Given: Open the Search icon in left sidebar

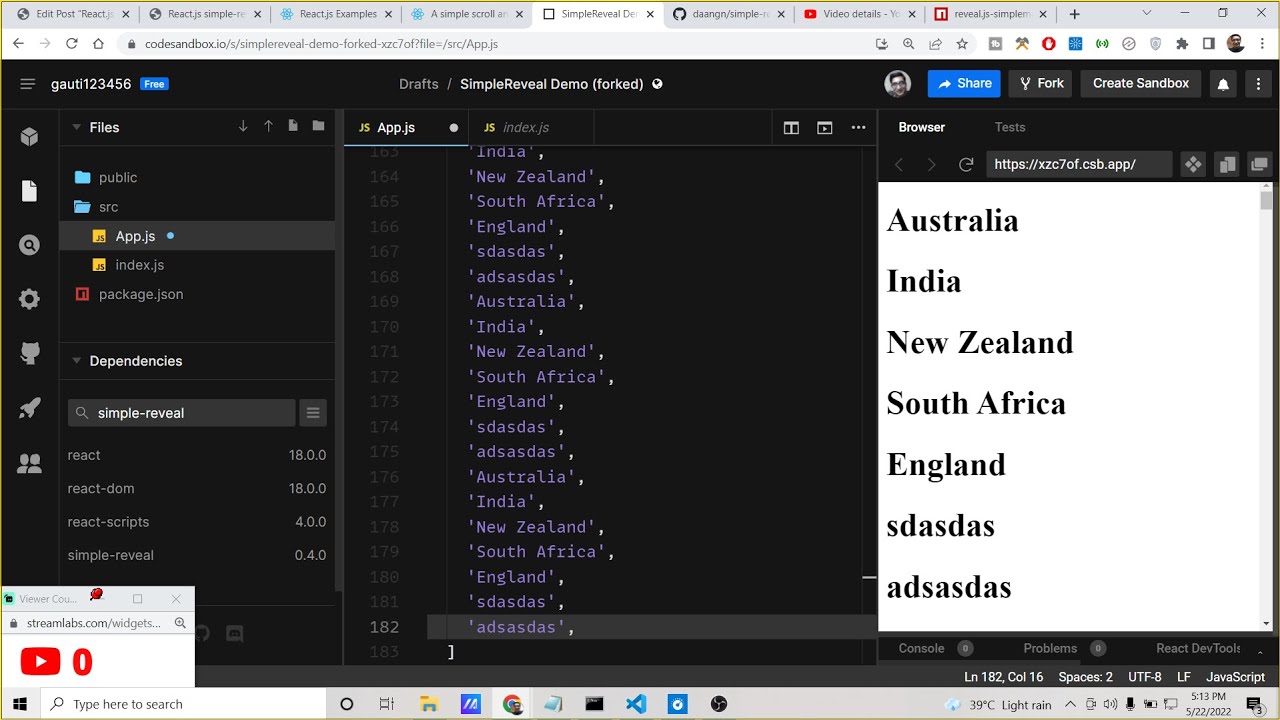Looking at the screenshot, I should click(x=29, y=245).
